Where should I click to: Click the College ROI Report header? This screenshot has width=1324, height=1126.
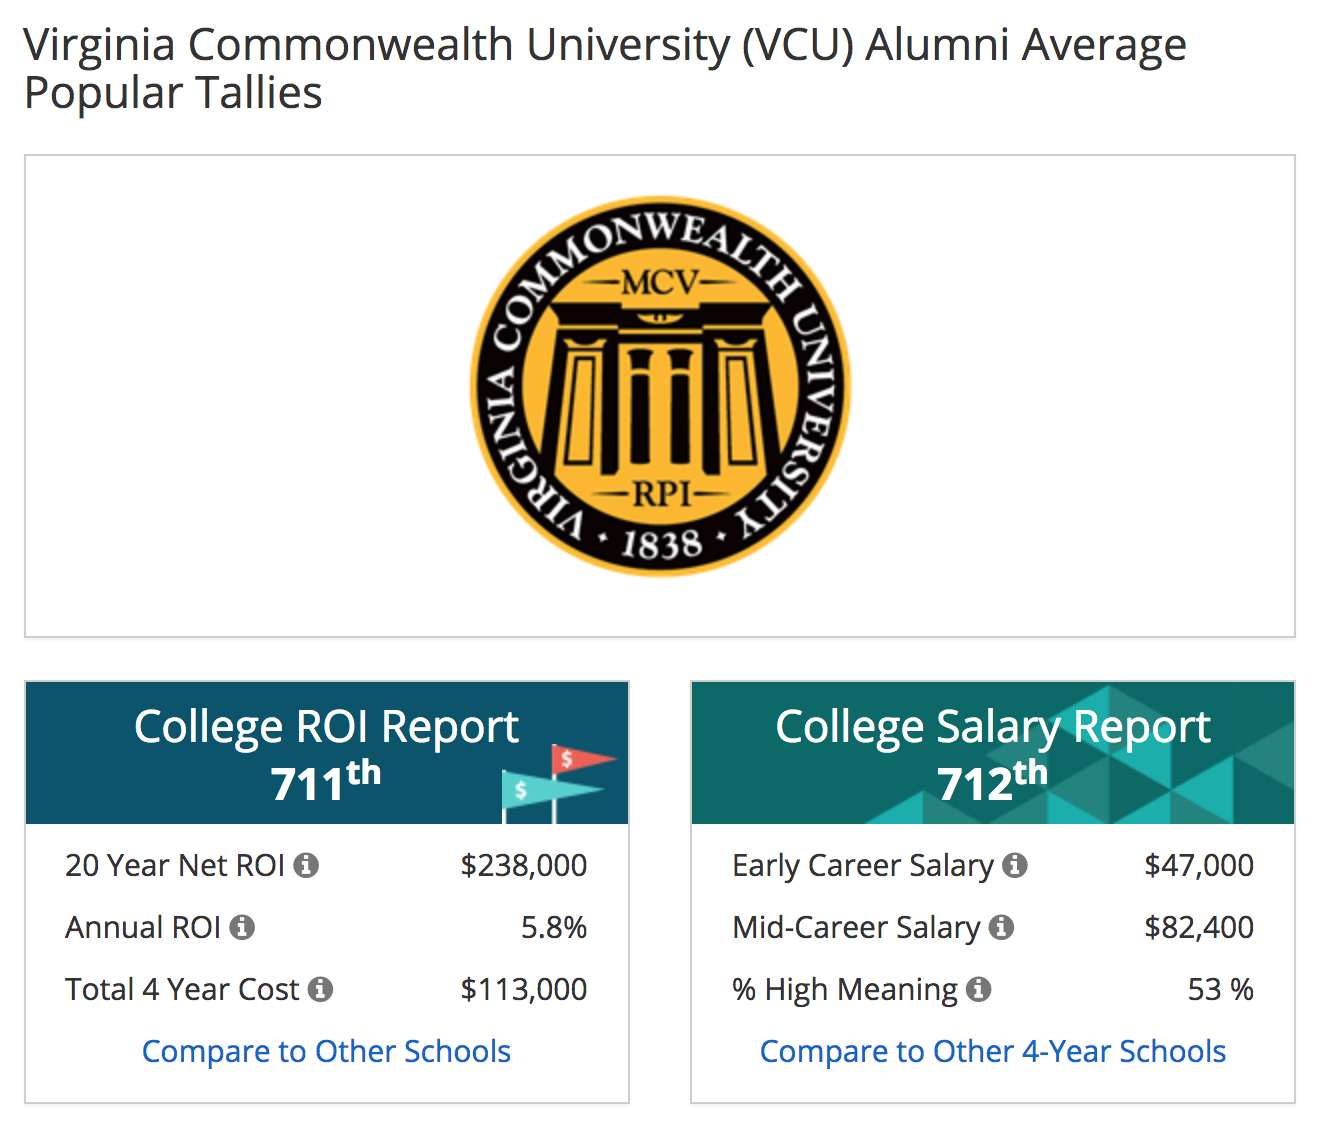pos(326,727)
